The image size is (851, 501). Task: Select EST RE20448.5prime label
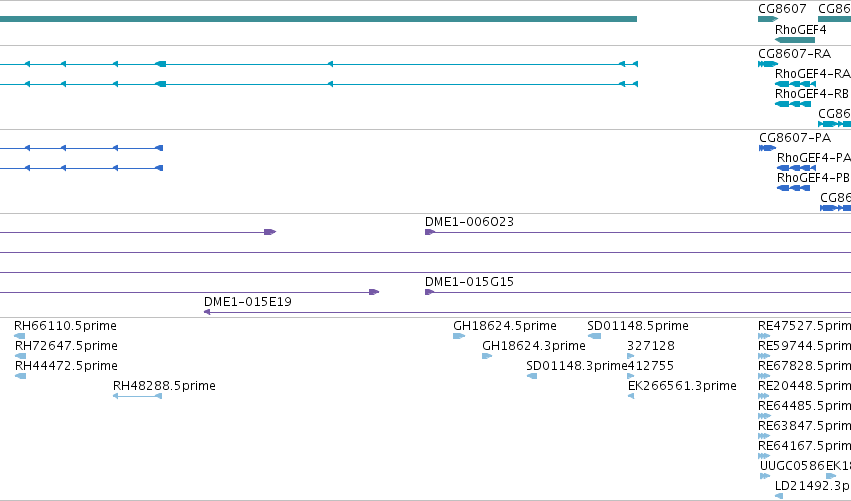[804, 386]
